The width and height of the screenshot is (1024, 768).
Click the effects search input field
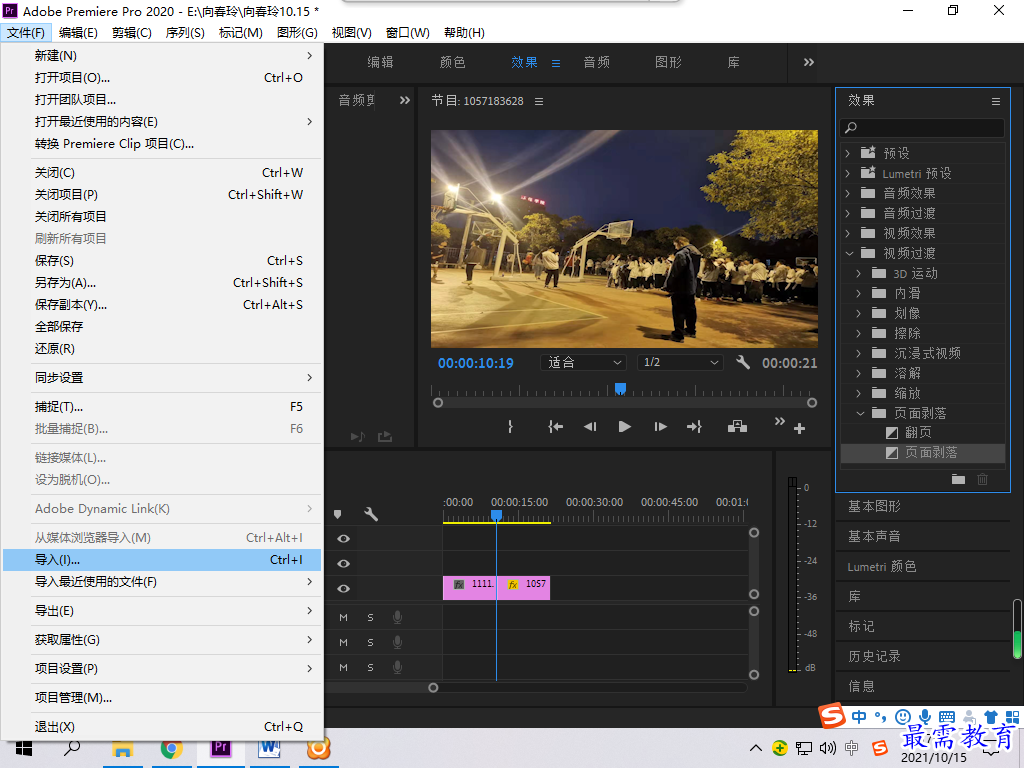[922, 127]
